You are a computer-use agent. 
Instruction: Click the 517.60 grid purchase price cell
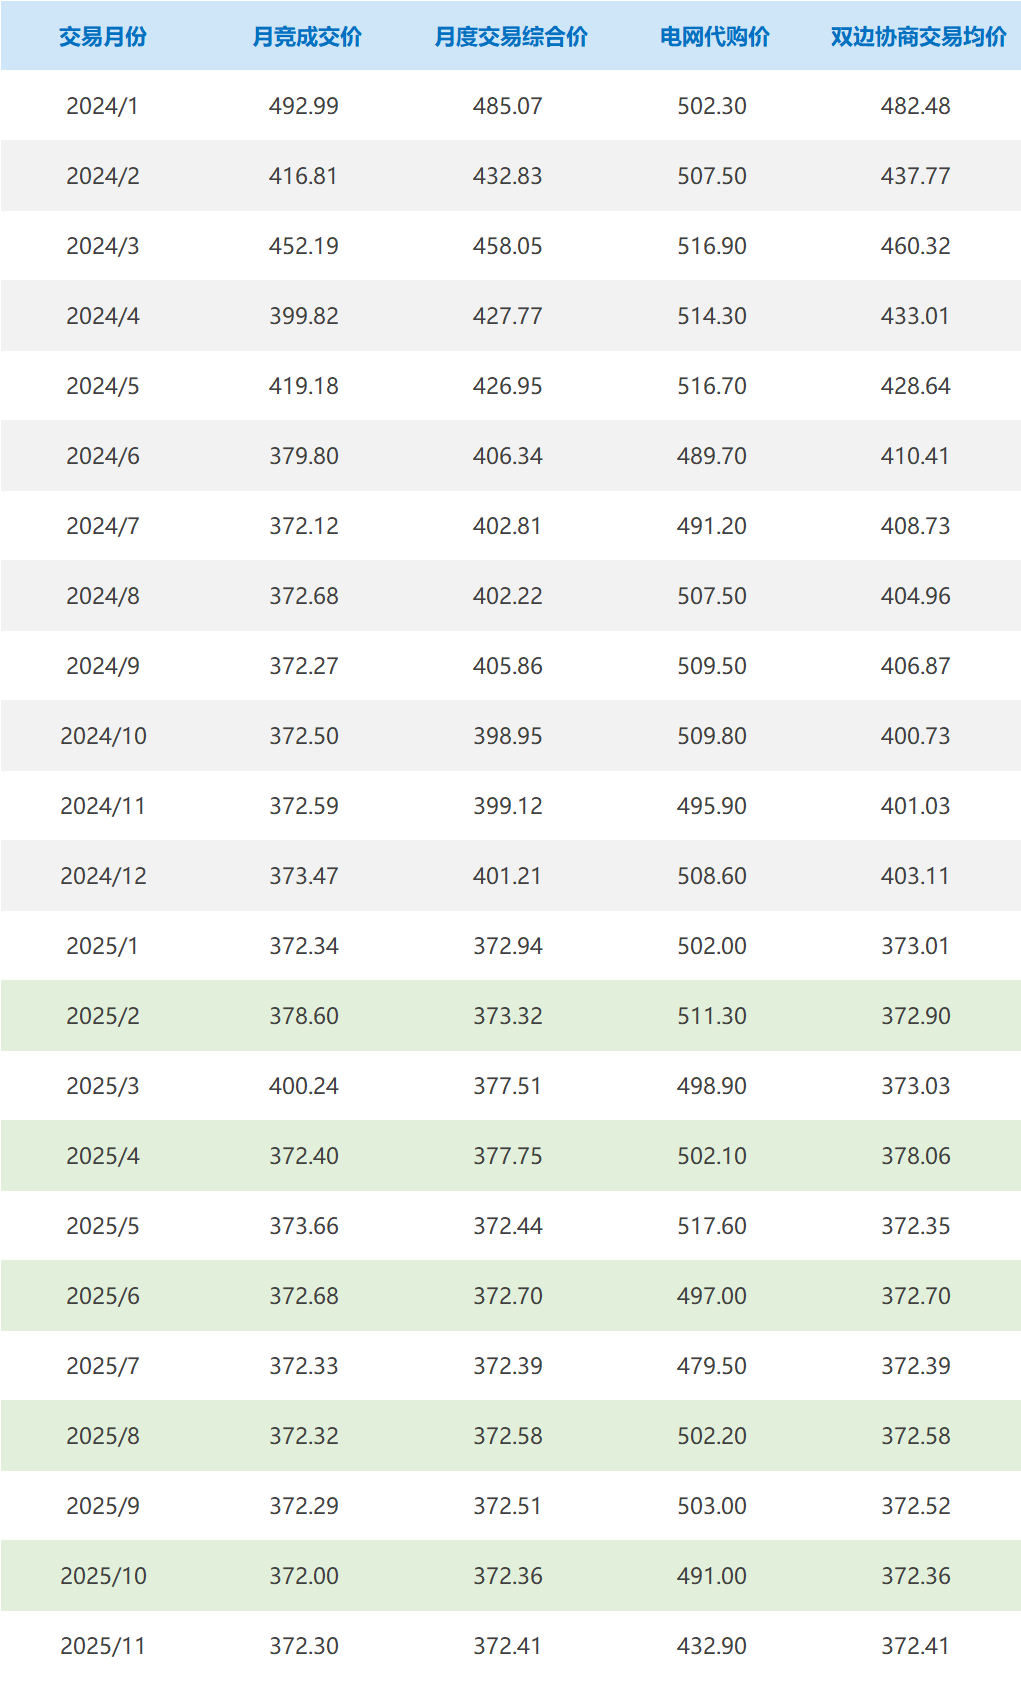pyautogui.click(x=712, y=1226)
